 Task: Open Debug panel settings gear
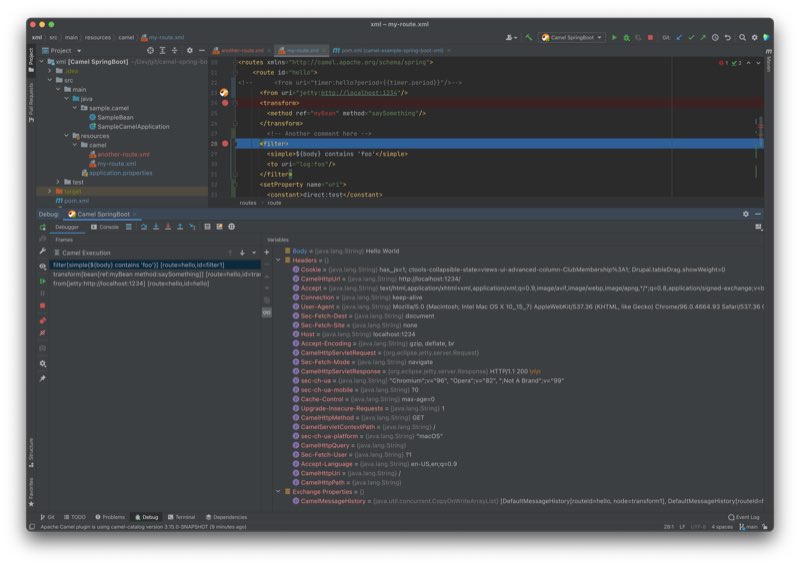click(745, 214)
